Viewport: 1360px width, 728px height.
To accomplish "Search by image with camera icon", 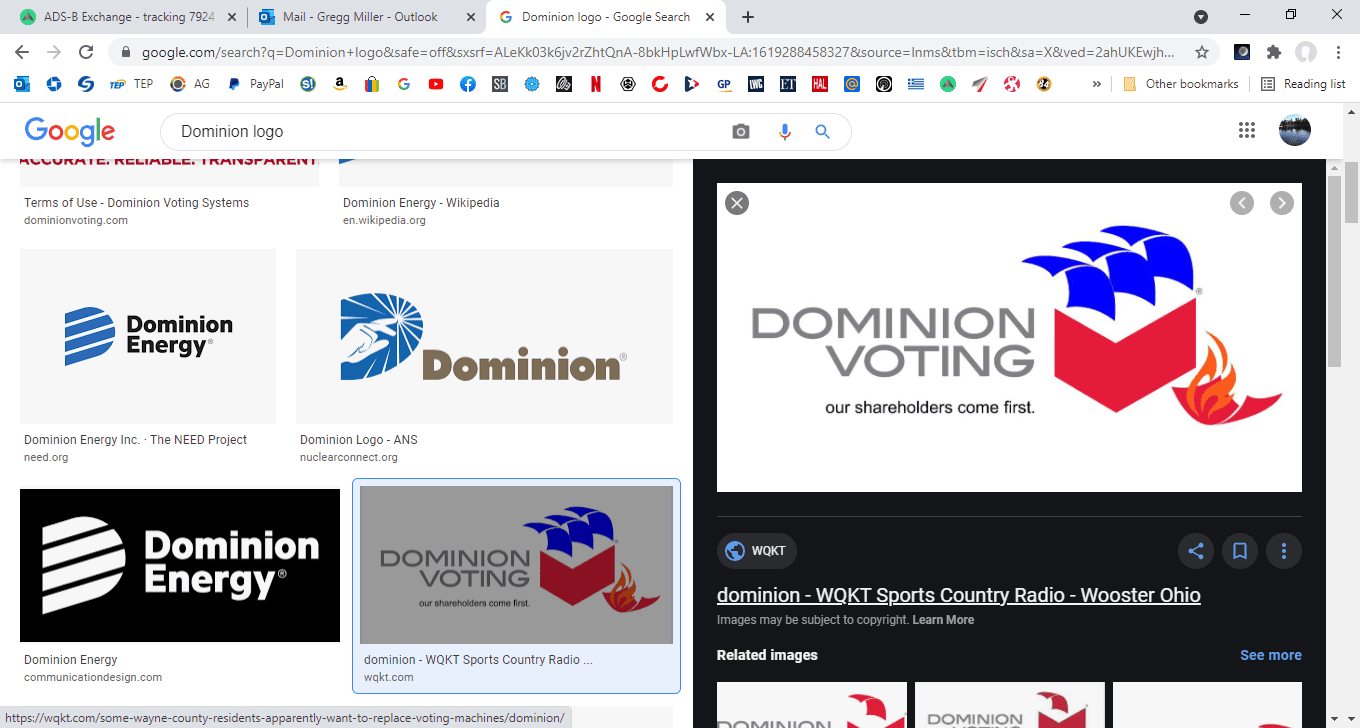I will 740,132.
